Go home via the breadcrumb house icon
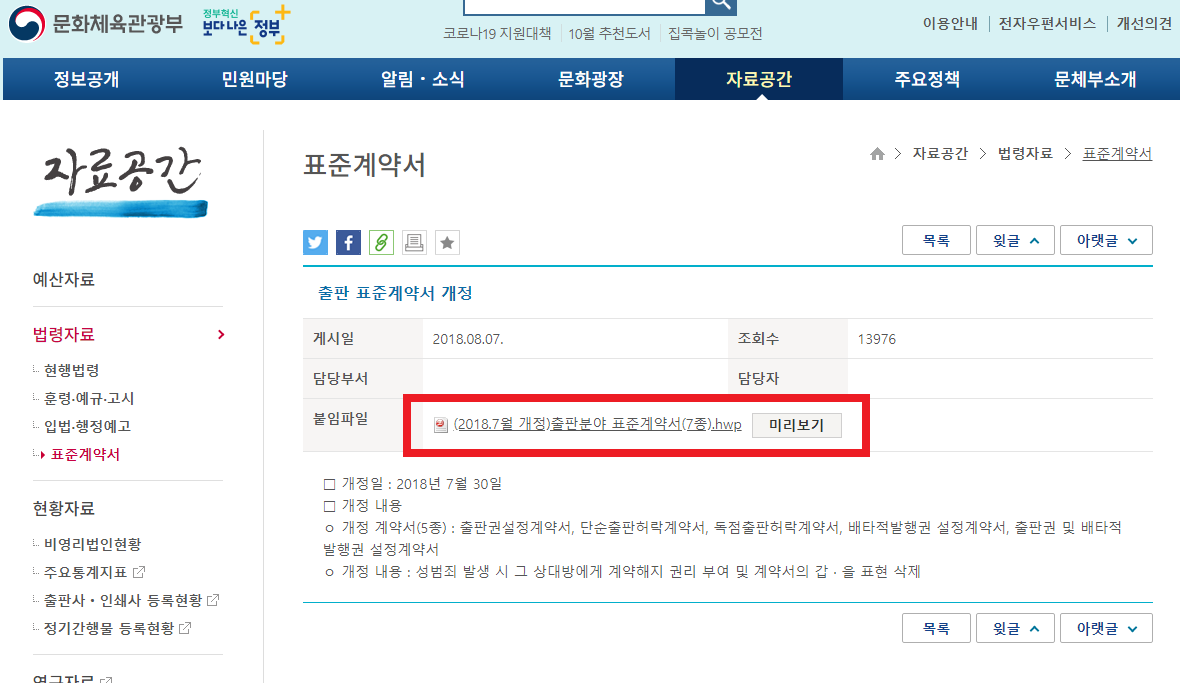 pyautogui.click(x=877, y=153)
